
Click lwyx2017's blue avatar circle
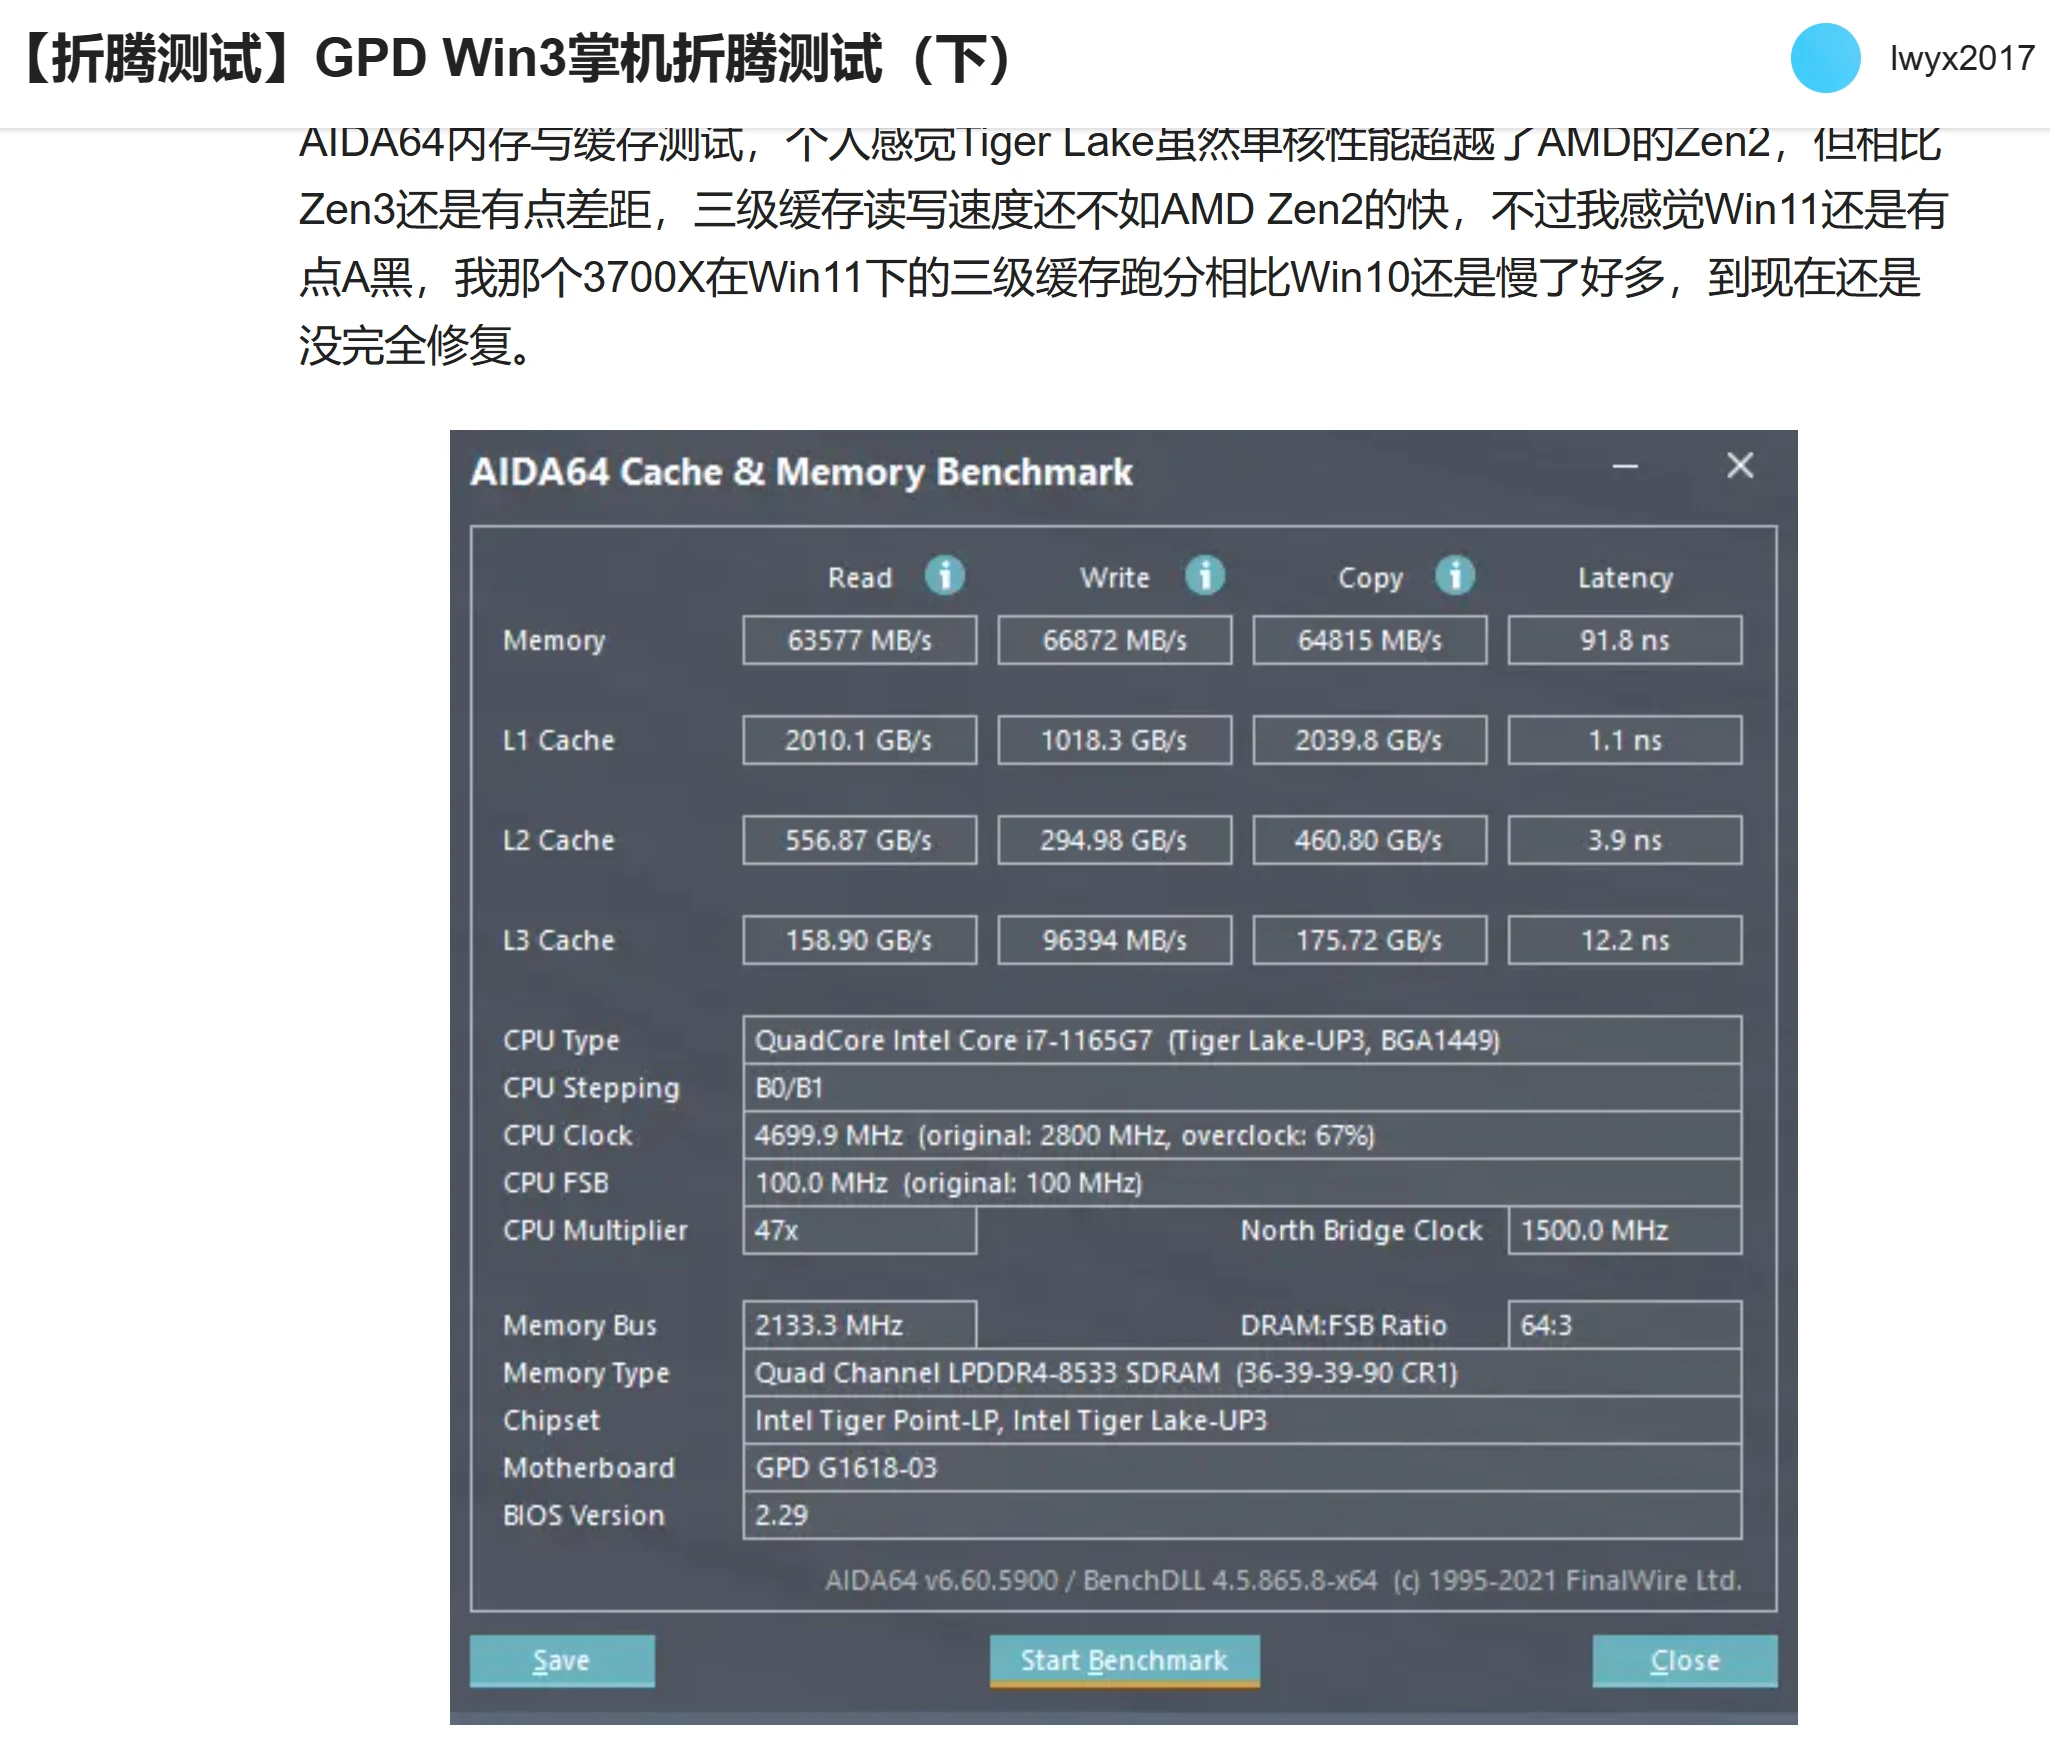point(1825,58)
